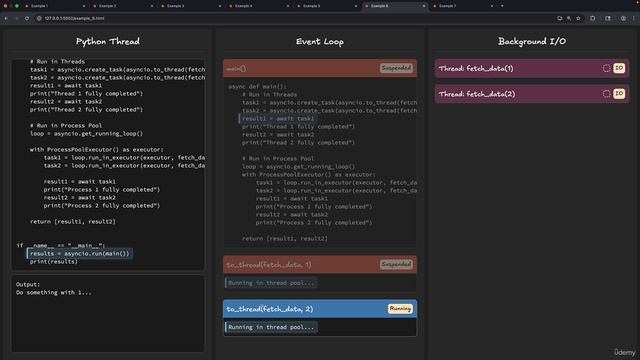Select the main() task header
Viewport: 640px width, 360px height.
point(320,68)
